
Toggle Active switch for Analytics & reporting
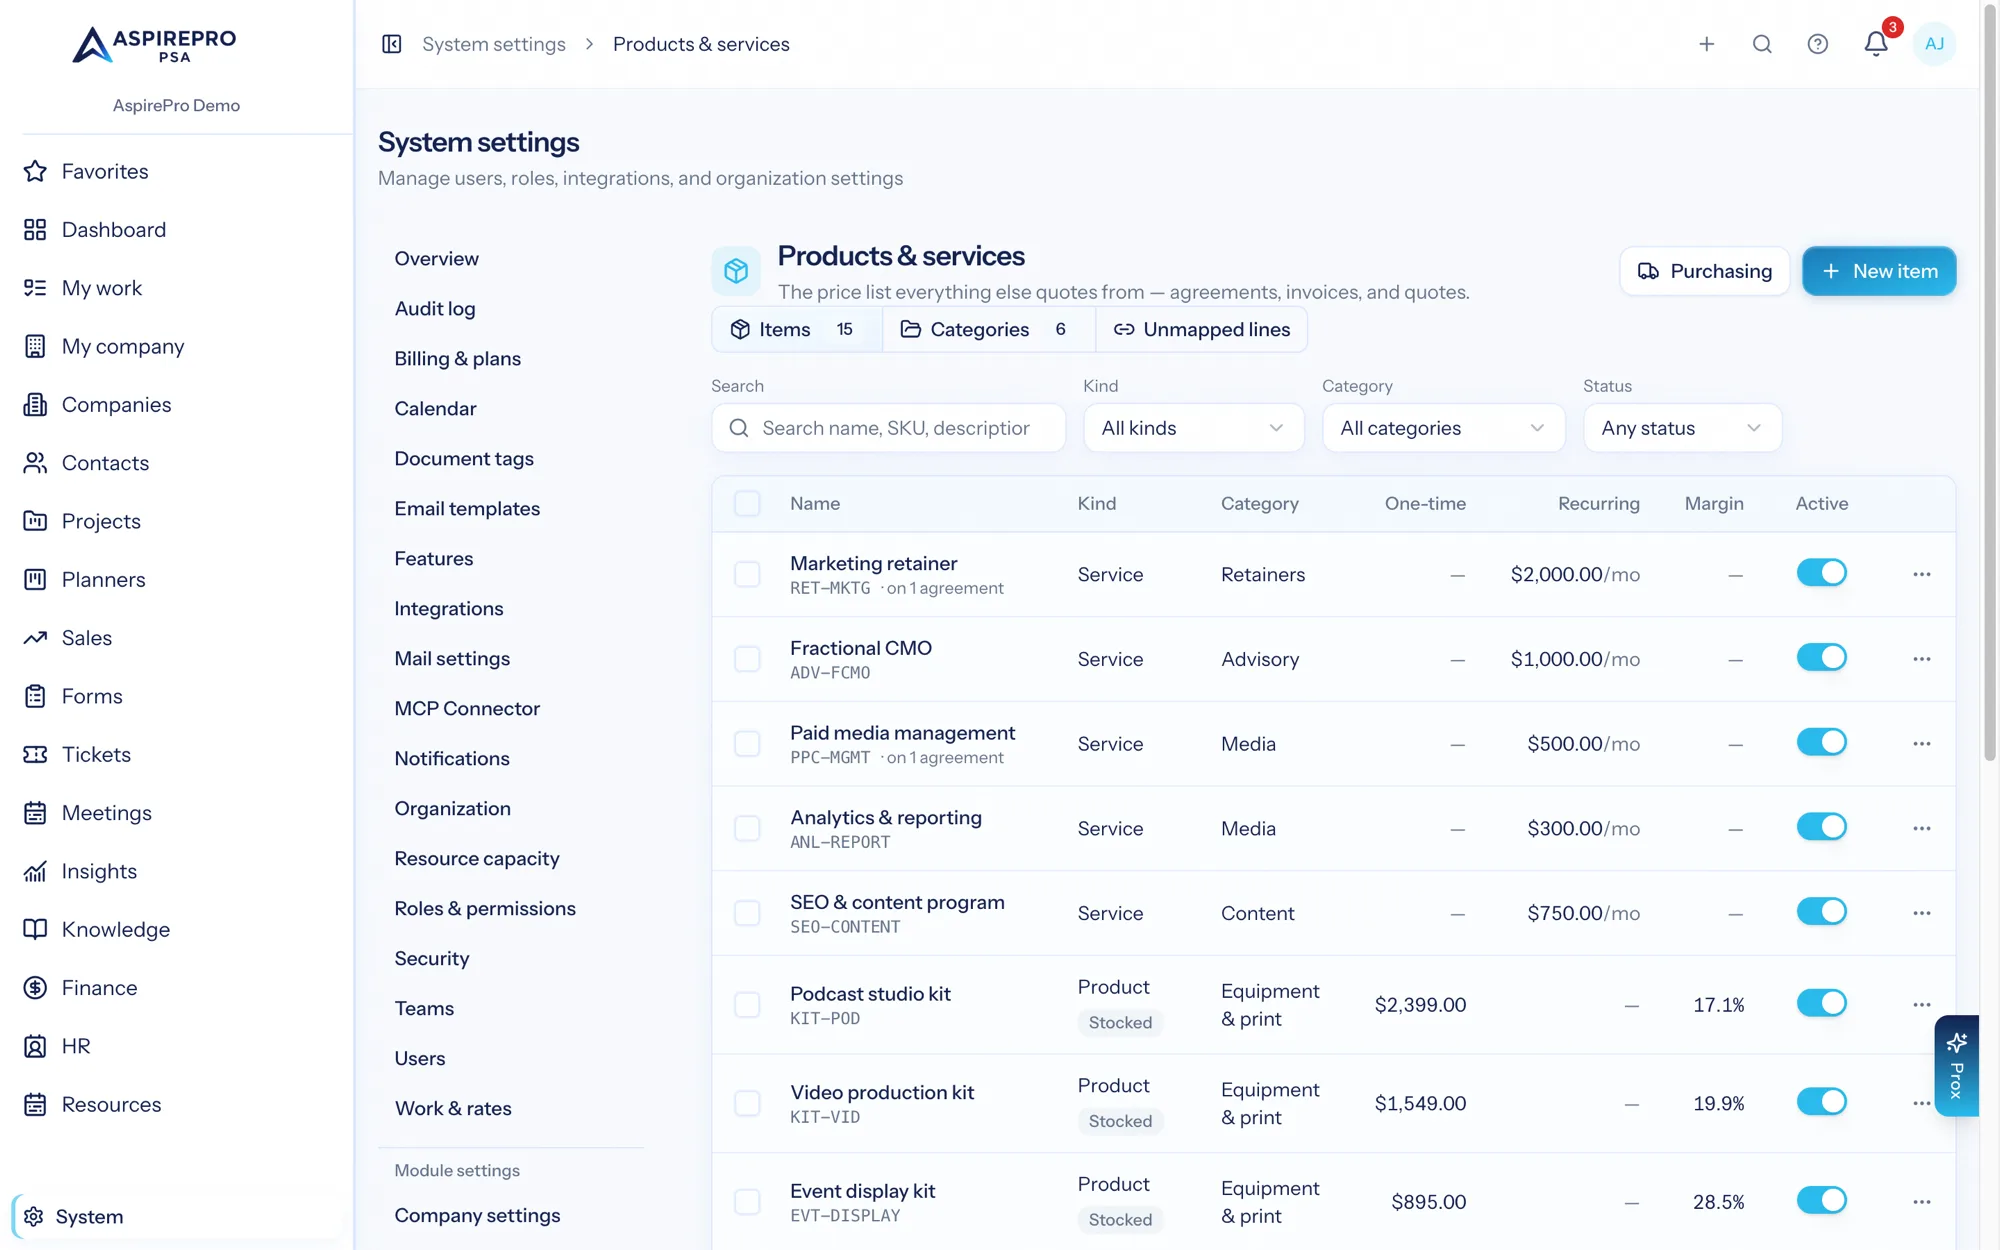point(1821,827)
